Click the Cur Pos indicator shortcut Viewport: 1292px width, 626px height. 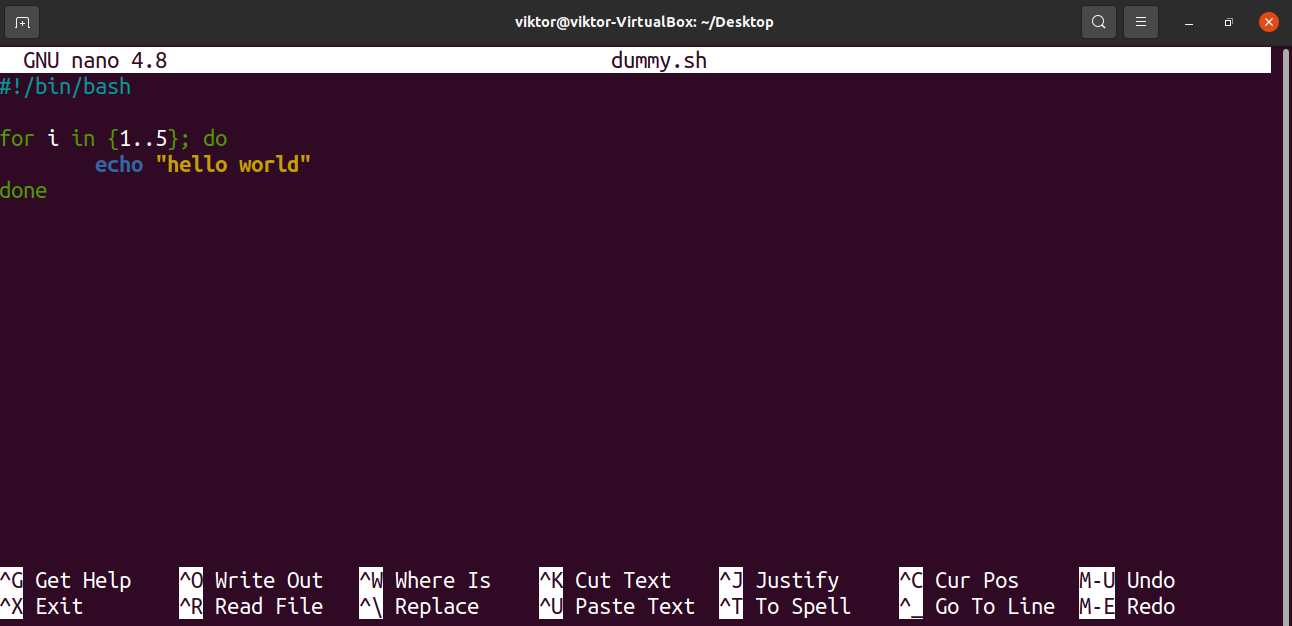tap(975, 580)
